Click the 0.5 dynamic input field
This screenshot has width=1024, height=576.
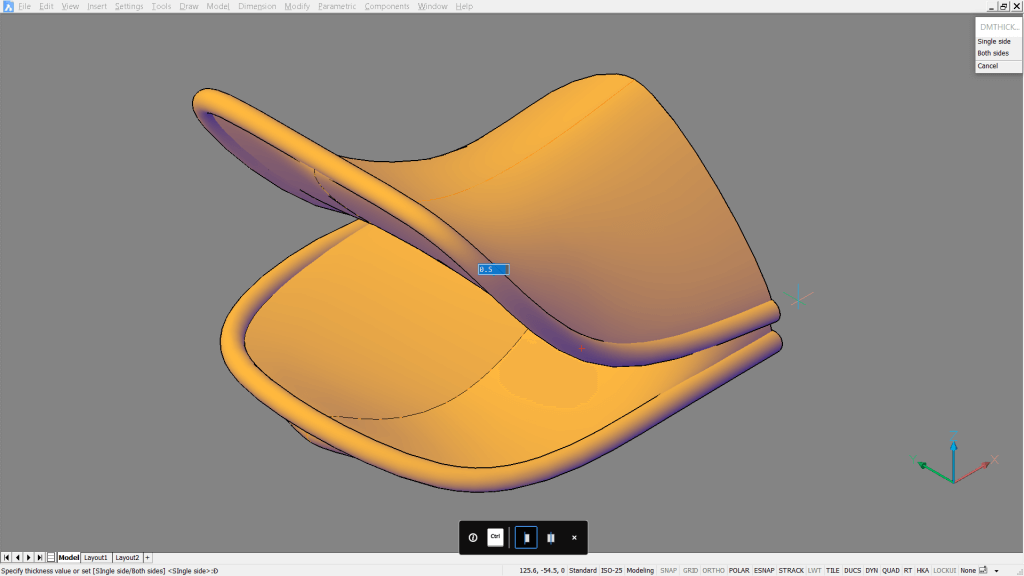(493, 268)
